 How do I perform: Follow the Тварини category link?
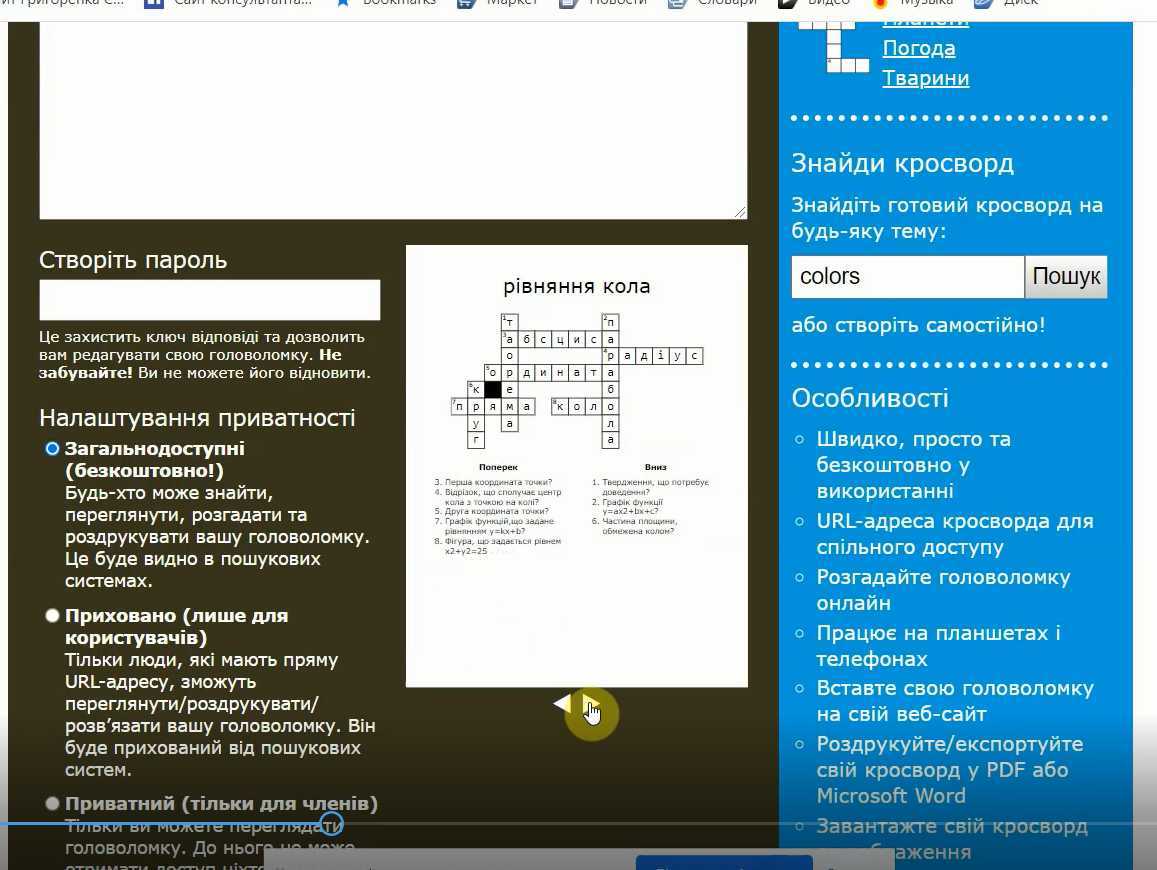click(925, 78)
